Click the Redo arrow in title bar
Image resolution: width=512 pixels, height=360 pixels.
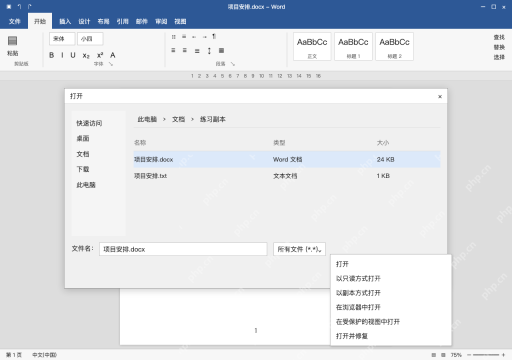[x=30, y=6]
